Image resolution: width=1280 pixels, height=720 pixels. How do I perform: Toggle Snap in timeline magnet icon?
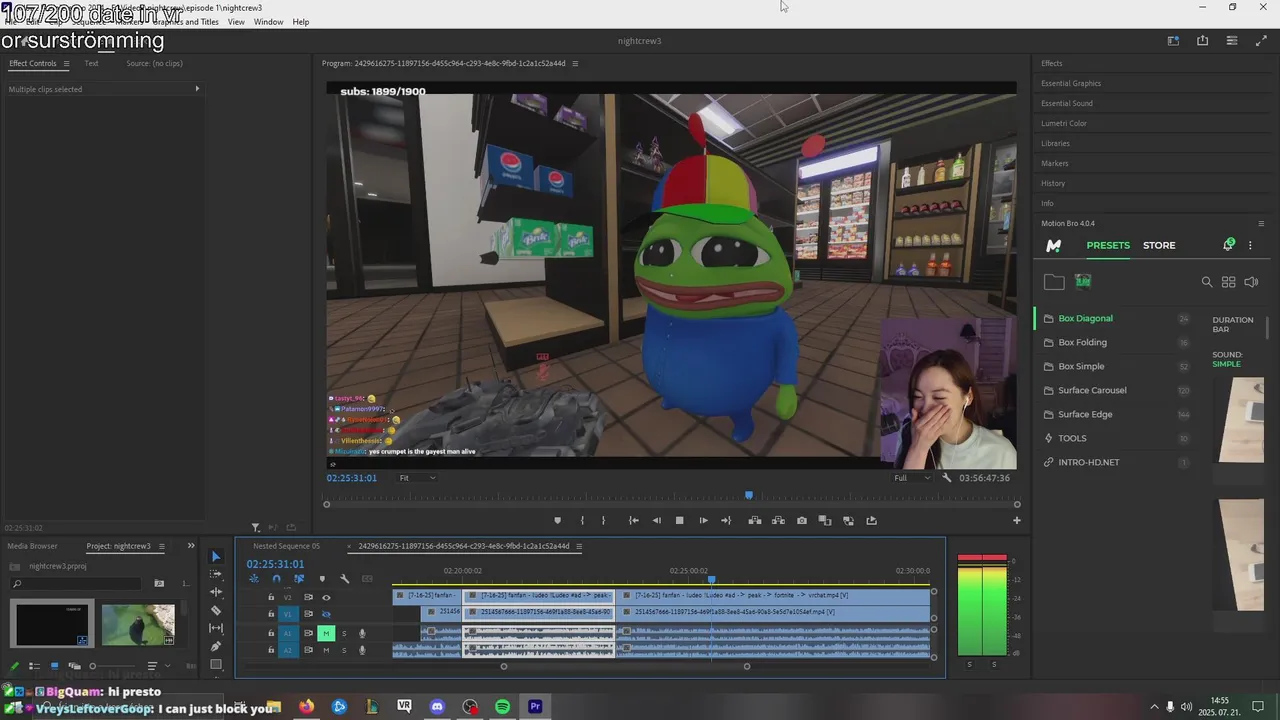pyautogui.click(x=277, y=578)
